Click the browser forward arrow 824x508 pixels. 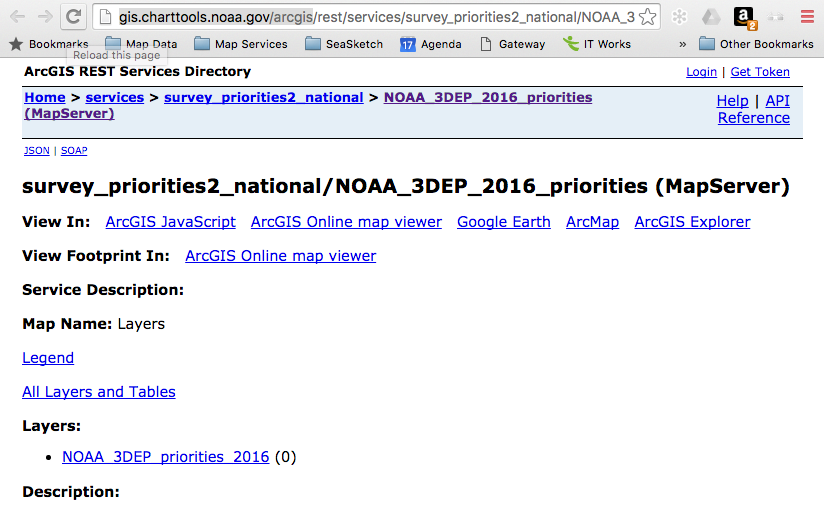click(x=46, y=17)
